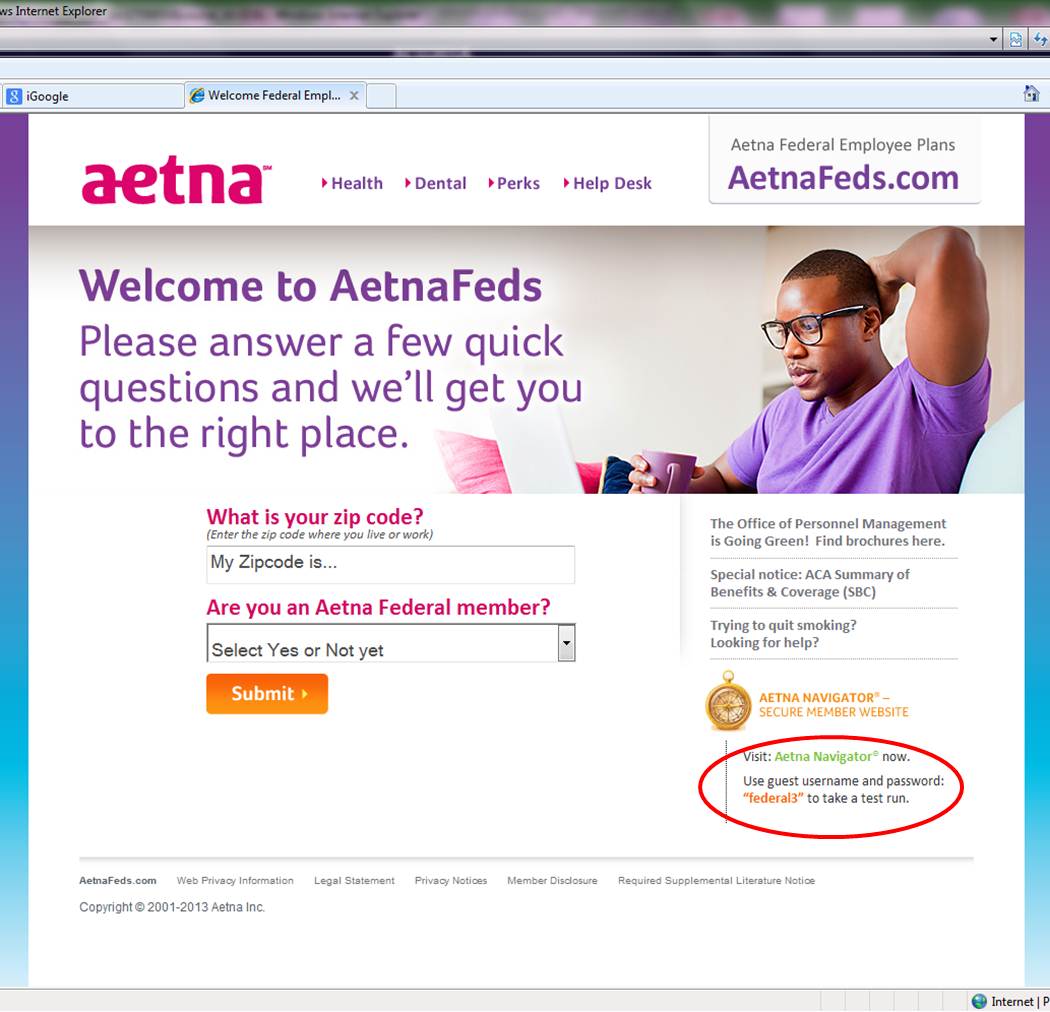Click the compatibility view icon in address bar
This screenshot has width=1050, height=1012.
[x=1016, y=40]
